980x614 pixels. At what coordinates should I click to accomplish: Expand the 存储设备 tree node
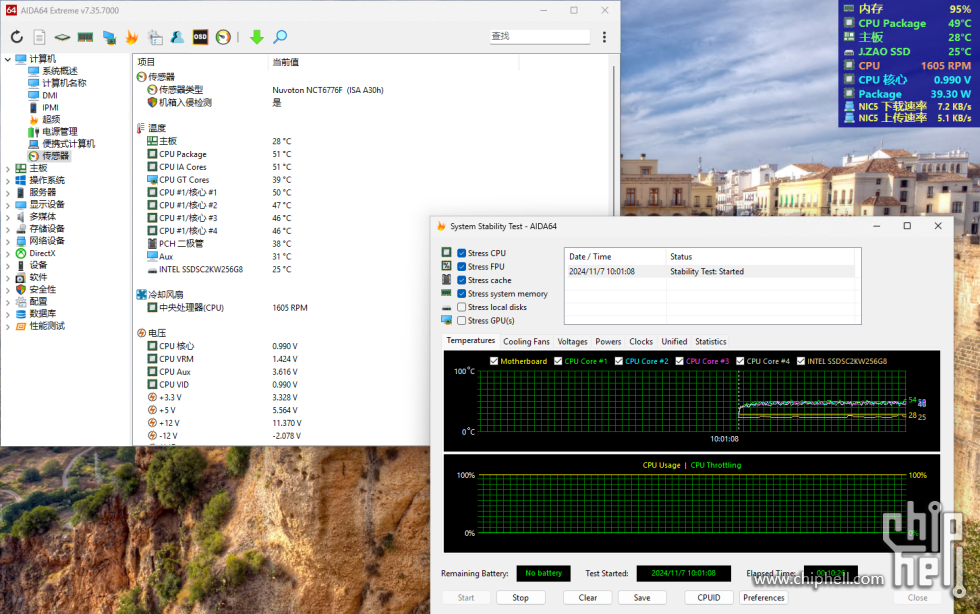(8, 229)
